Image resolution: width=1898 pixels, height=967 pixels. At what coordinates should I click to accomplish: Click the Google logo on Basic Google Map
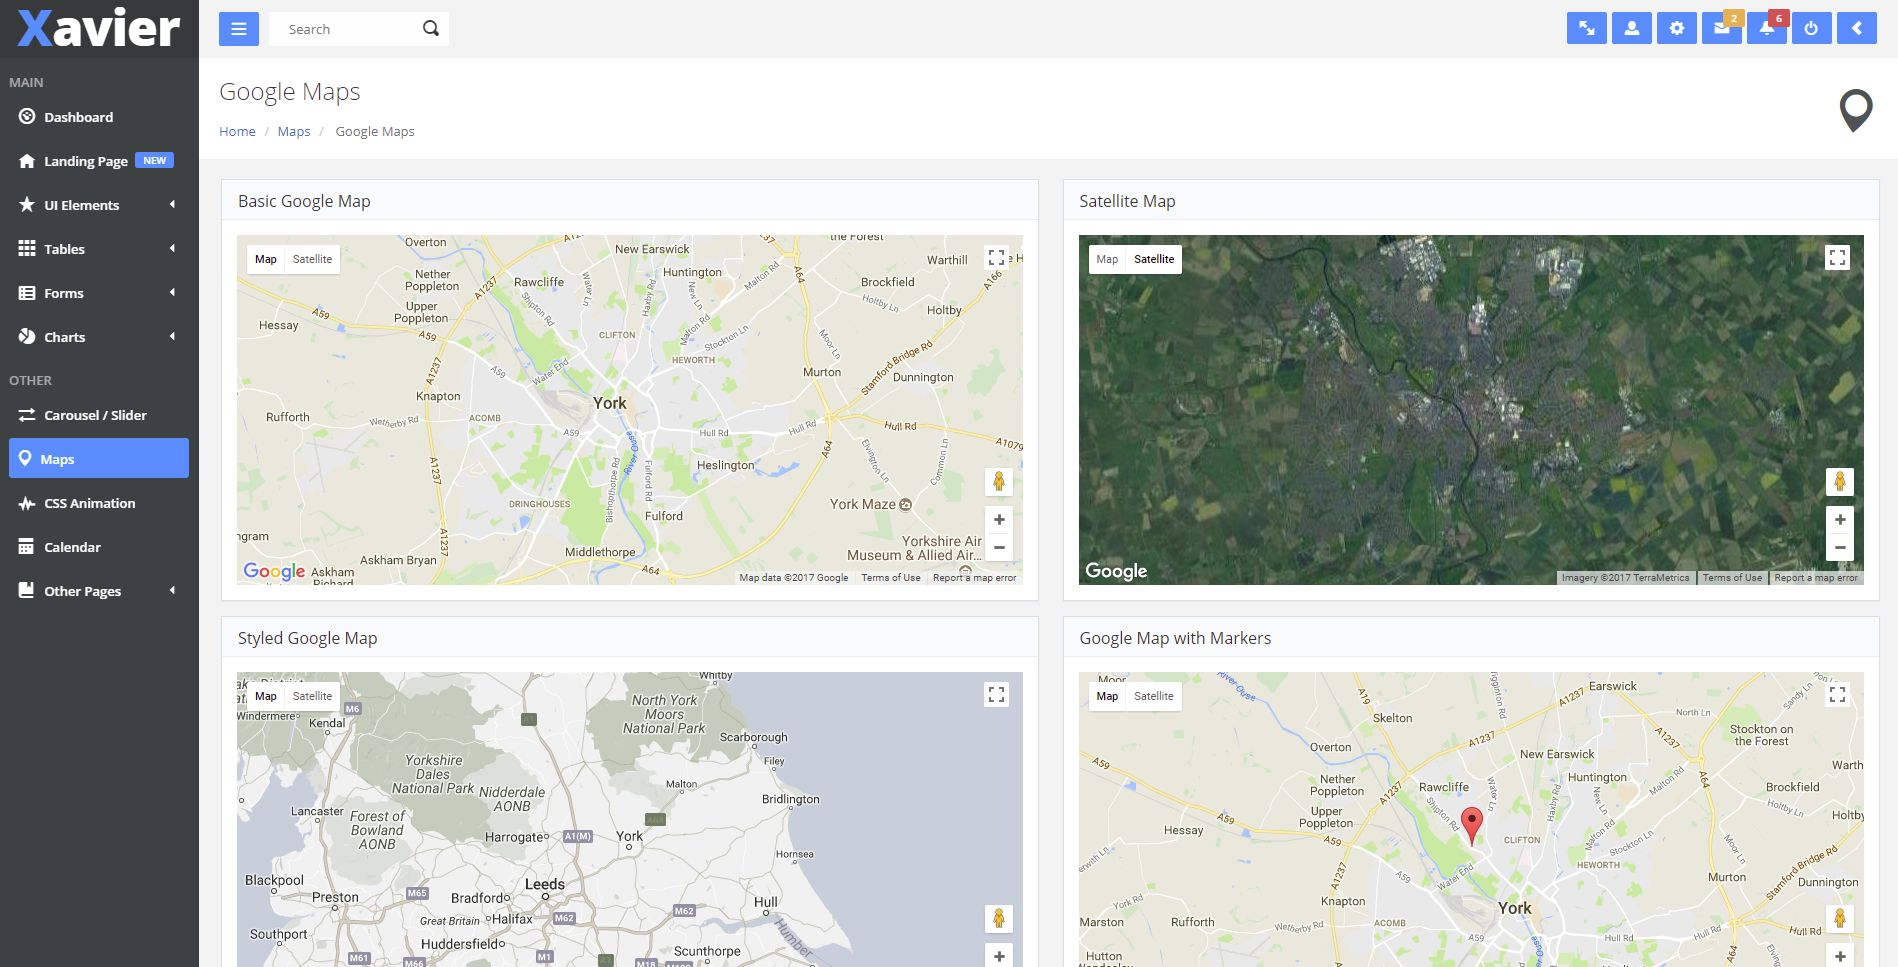click(274, 571)
